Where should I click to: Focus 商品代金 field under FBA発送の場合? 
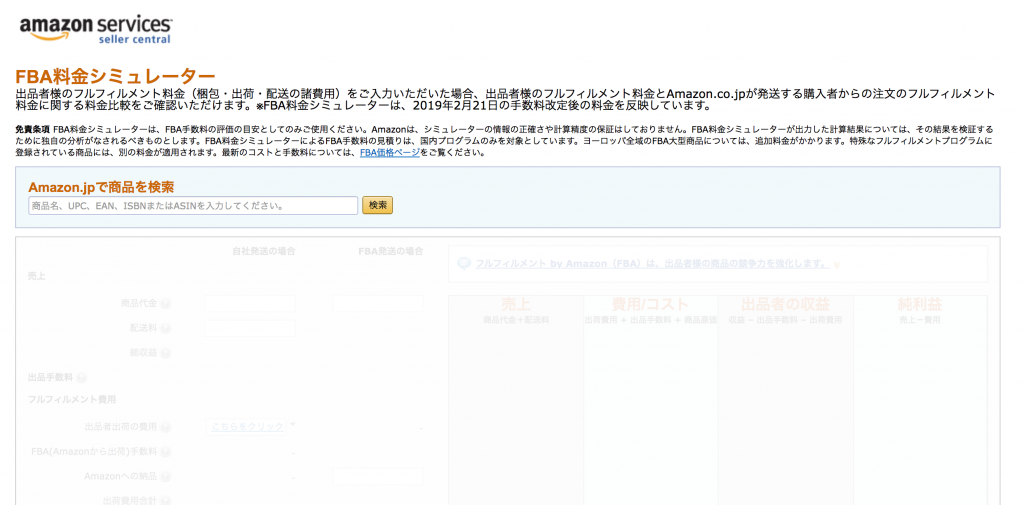(378, 304)
